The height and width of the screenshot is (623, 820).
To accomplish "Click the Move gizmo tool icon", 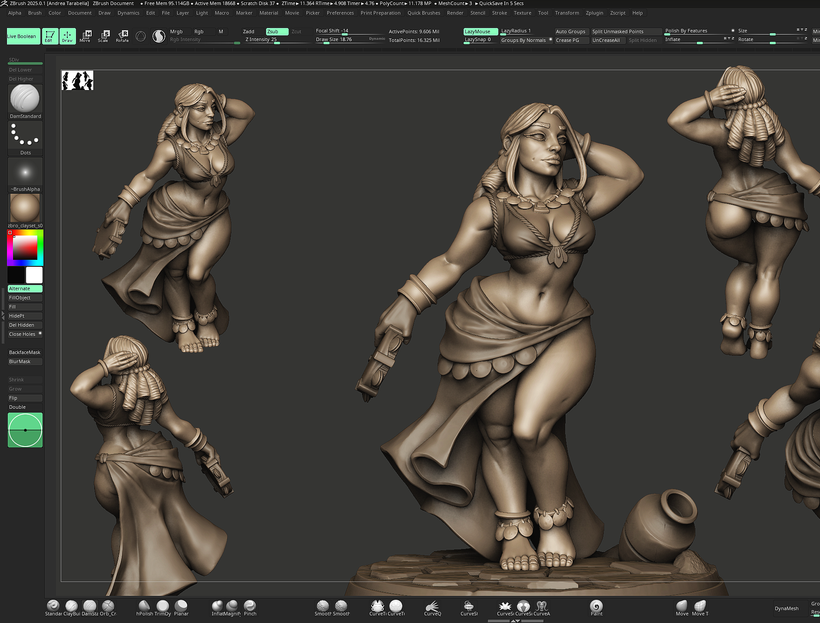I will pyautogui.click(x=85, y=36).
